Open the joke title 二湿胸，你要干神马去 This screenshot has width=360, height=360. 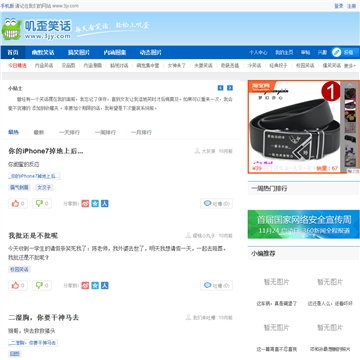(x=44, y=317)
